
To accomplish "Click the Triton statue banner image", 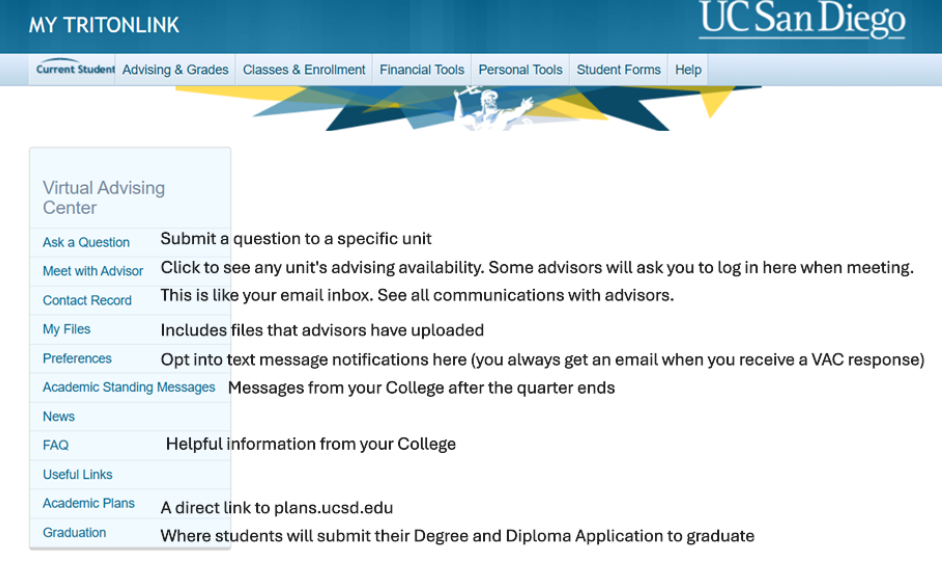I will (x=469, y=108).
